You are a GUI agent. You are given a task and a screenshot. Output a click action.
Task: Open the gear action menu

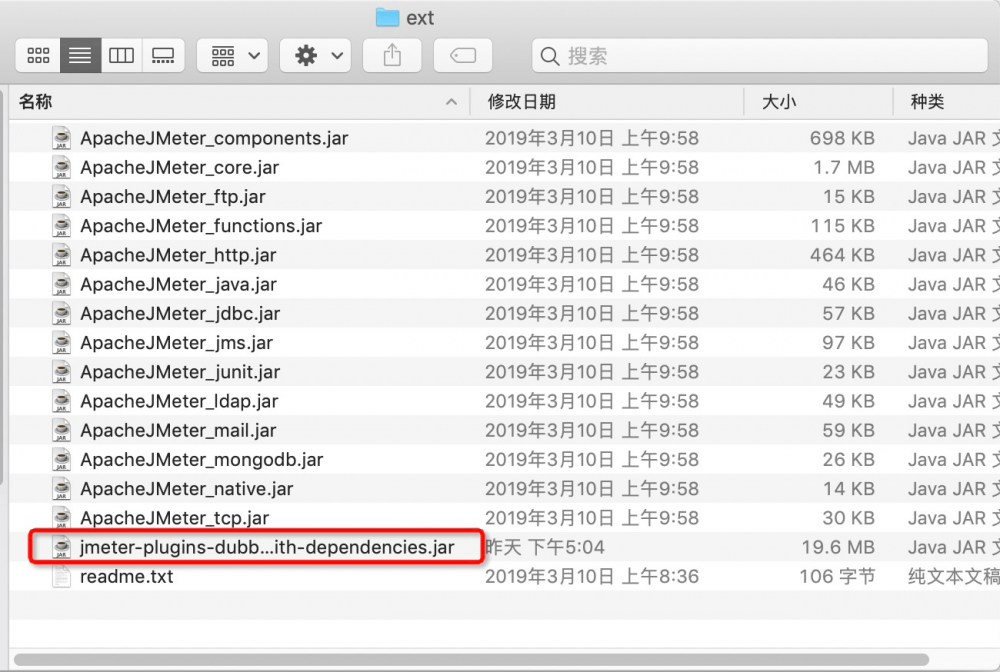pos(316,55)
